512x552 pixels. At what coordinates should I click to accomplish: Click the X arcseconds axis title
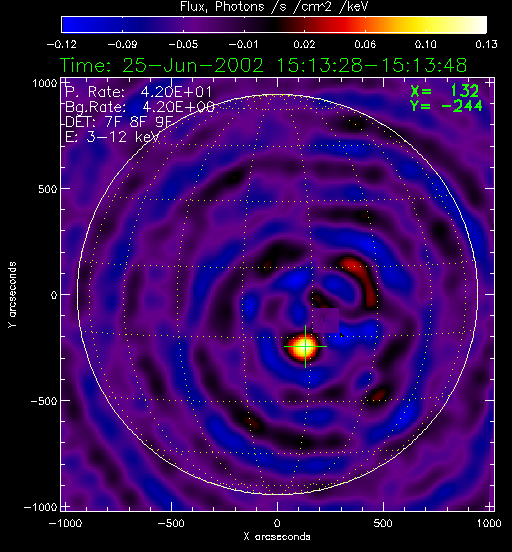pos(277,537)
